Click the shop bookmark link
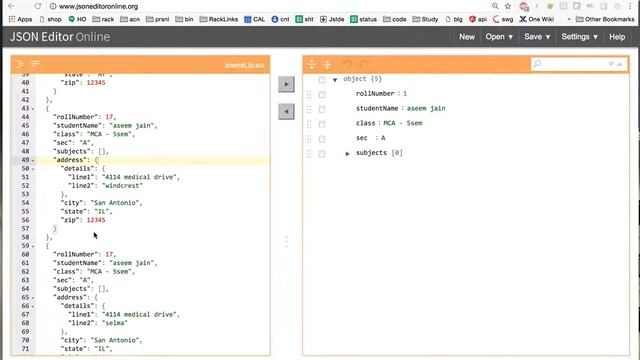The image size is (640, 360). 50,19
